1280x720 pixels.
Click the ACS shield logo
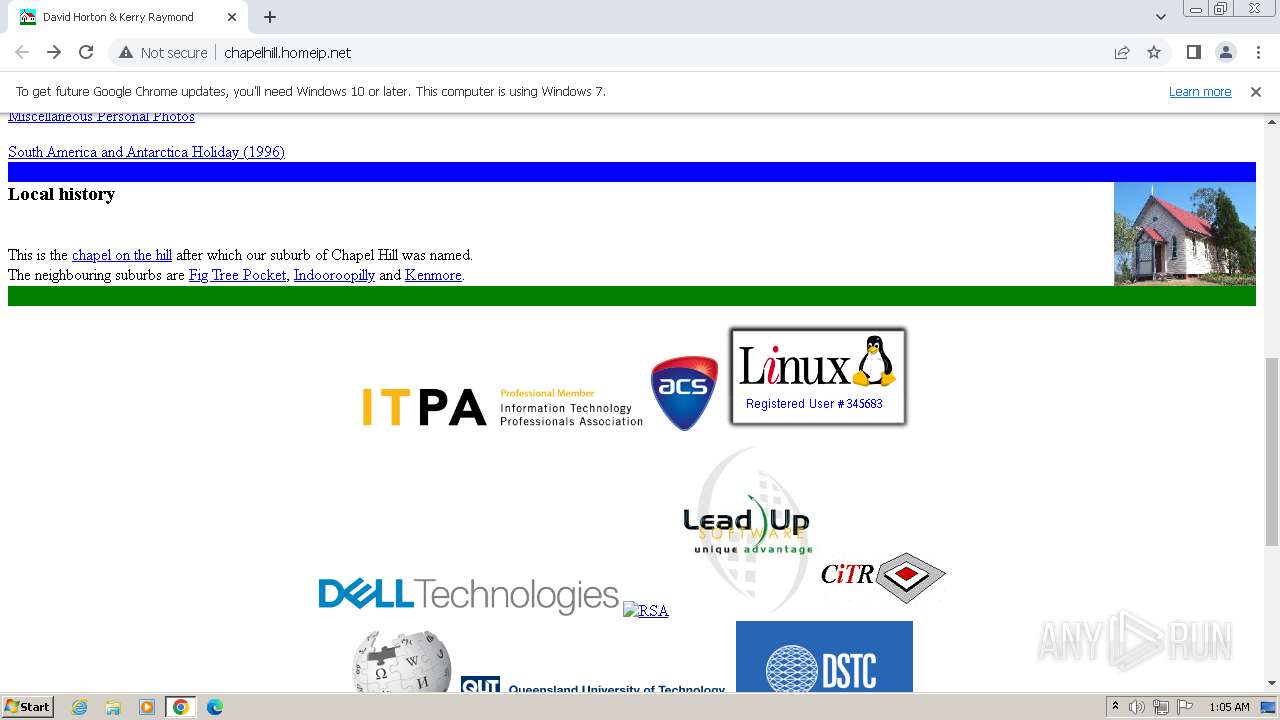point(685,393)
